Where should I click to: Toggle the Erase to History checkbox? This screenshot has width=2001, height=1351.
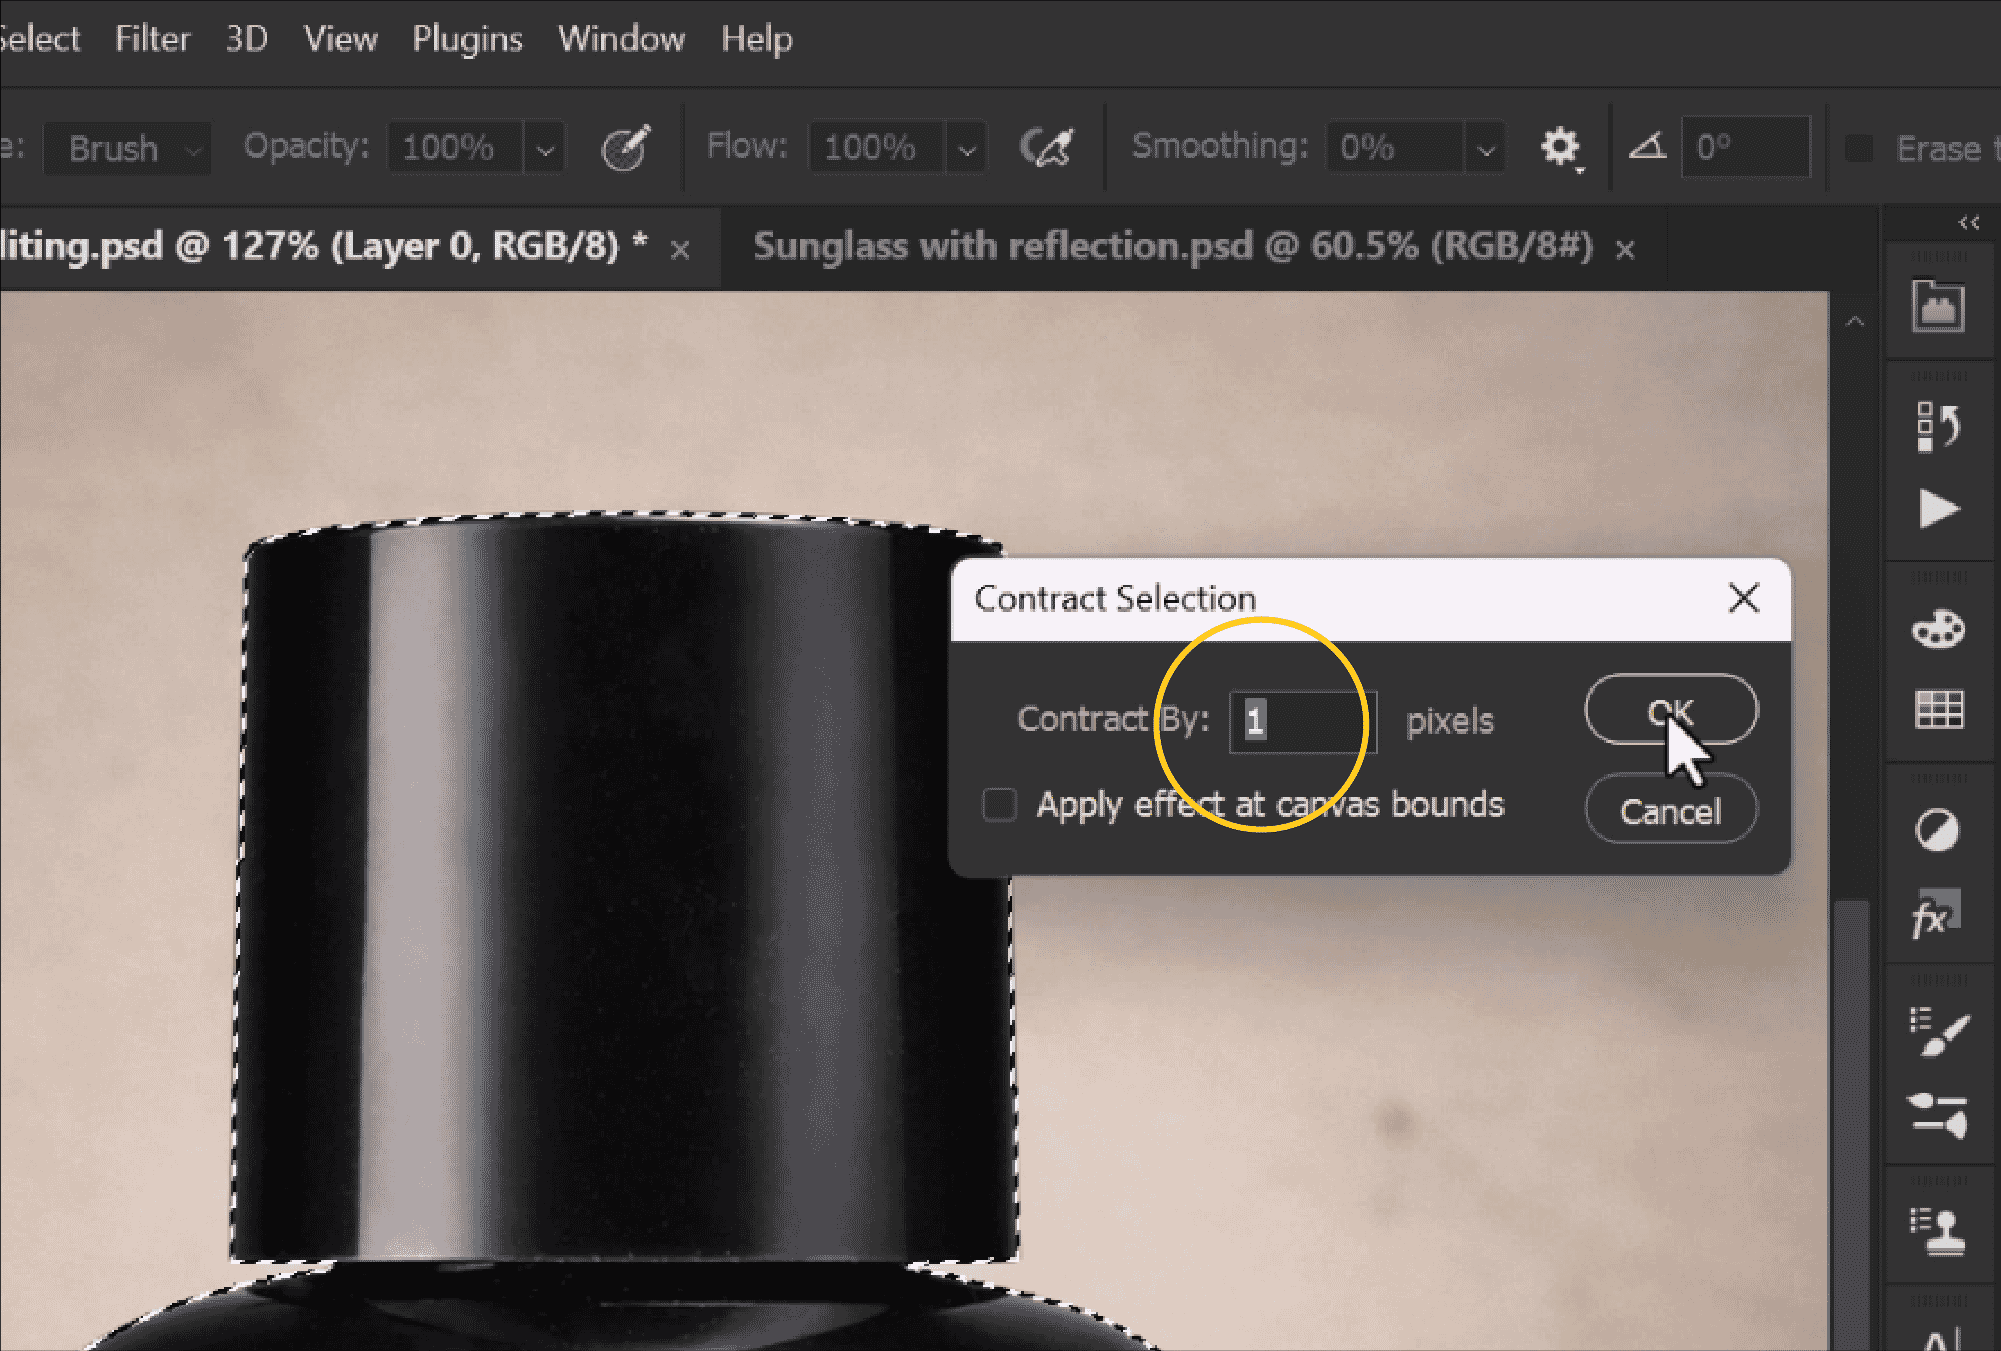pyautogui.click(x=1859, y=148)
